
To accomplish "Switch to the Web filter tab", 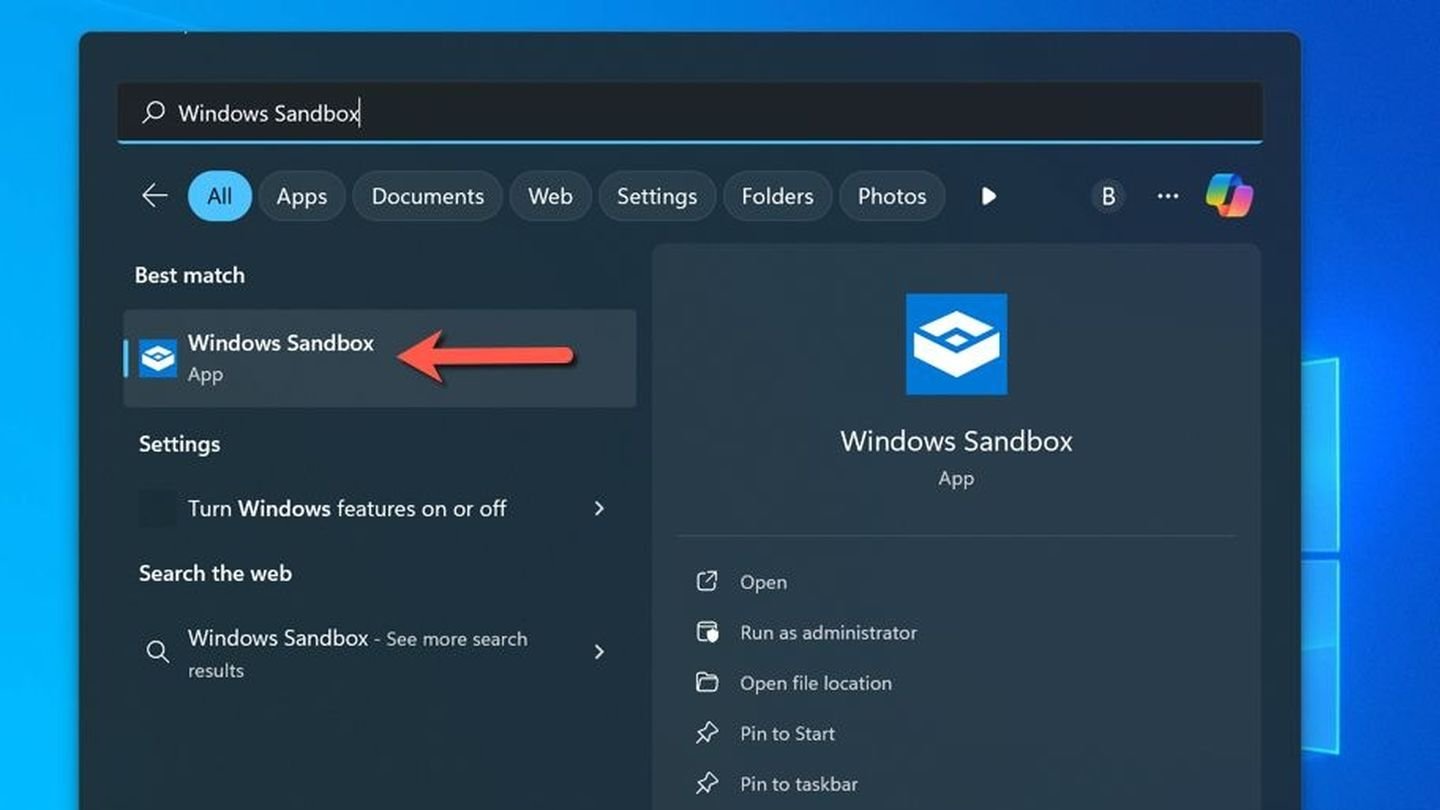I will click(550, 196).
